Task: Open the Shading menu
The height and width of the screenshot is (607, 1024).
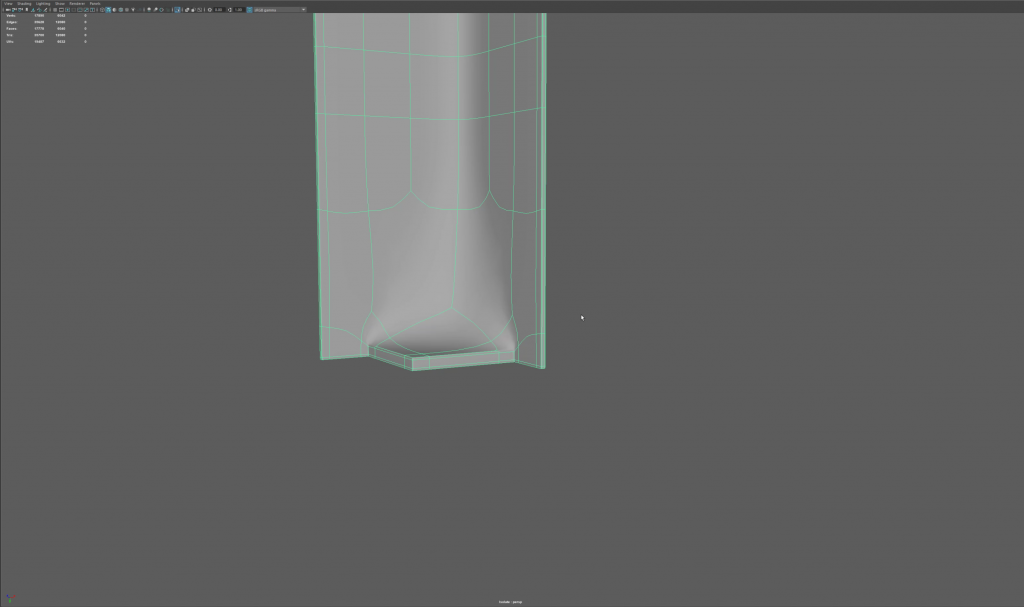Action: [x=24, y=3]
